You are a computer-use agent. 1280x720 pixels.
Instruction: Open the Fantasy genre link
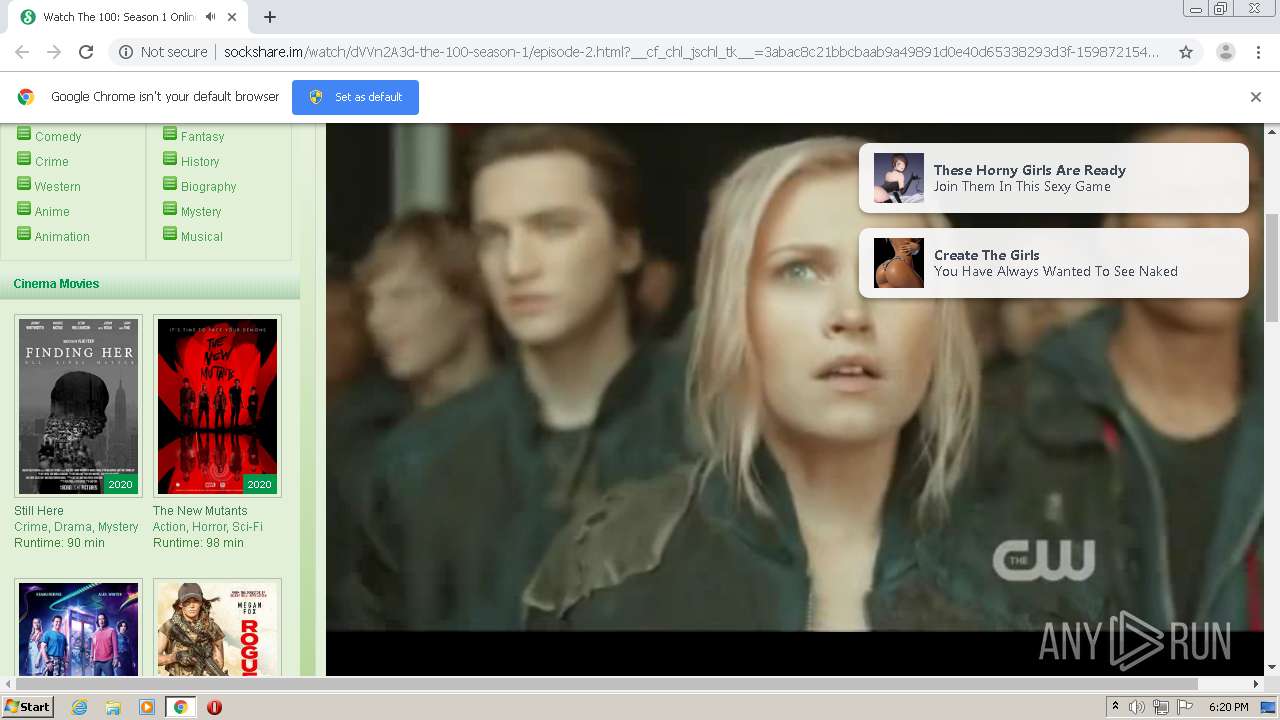(x=202, y=137)
